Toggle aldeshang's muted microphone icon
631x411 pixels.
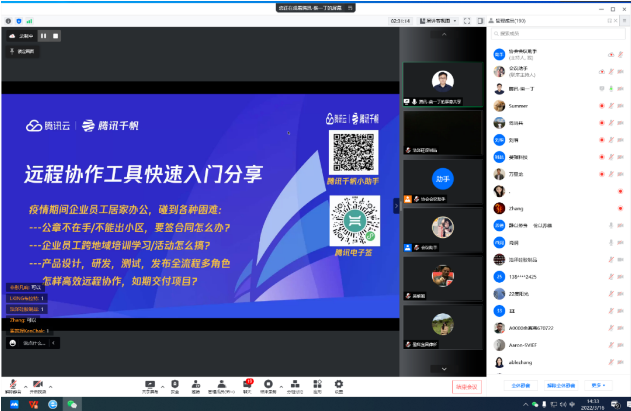(x=611, y=362)
